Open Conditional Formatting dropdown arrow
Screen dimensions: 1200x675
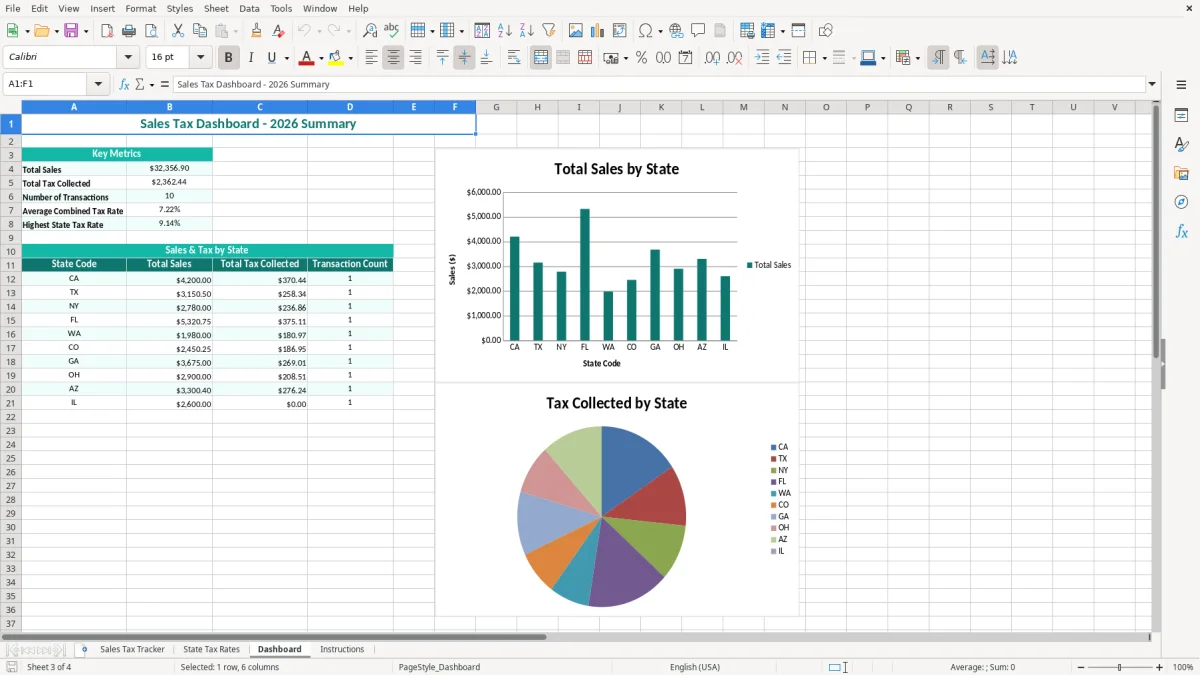pyautogui.click(x=917, y=58)
